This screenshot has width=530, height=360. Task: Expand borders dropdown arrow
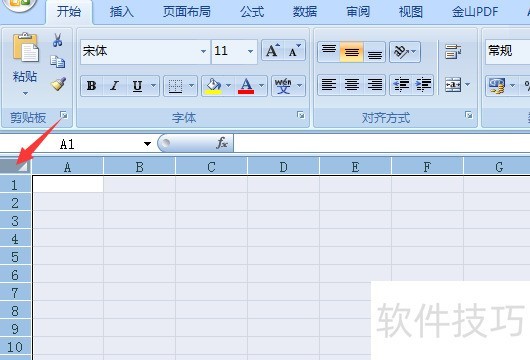tap(191, 86)
